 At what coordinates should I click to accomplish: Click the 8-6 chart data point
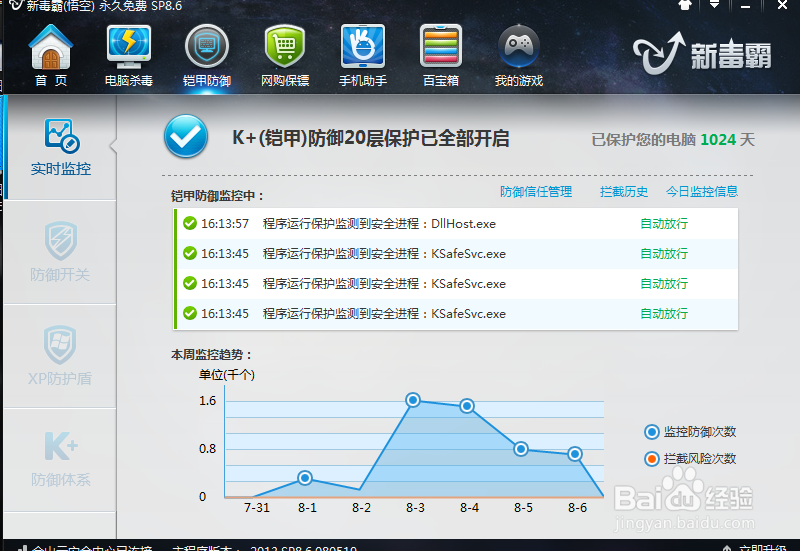tap(575, 454)
